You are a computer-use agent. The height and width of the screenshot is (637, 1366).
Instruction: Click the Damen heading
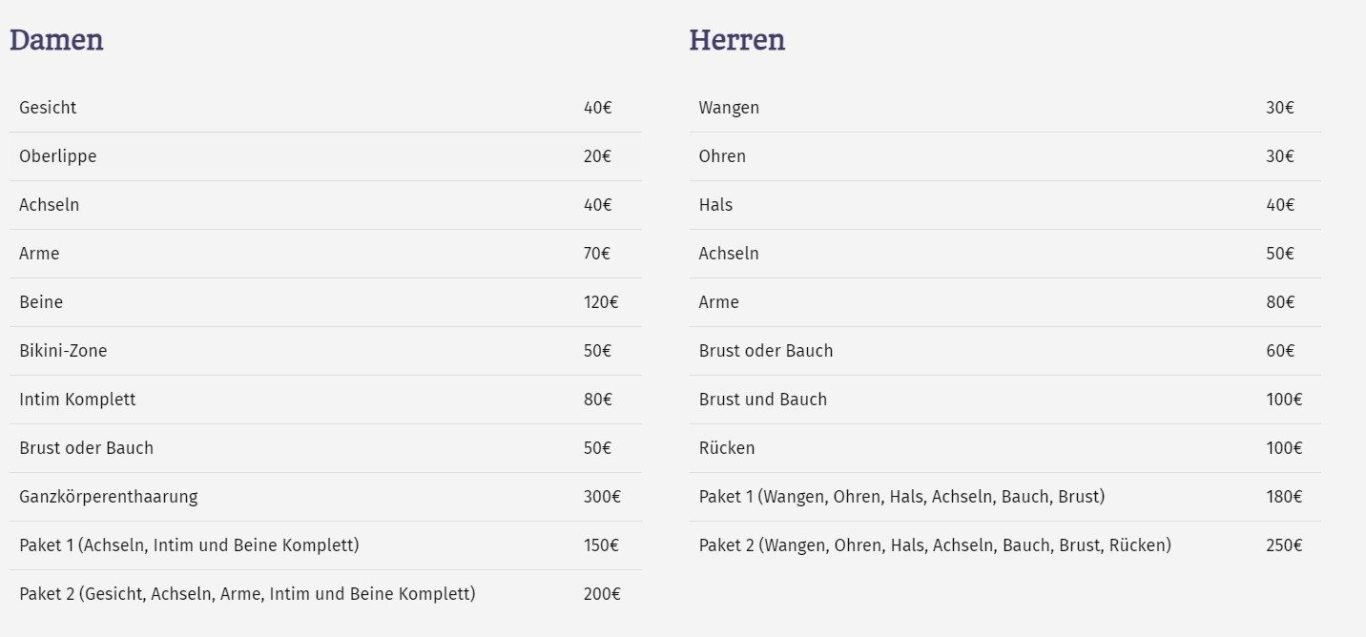coord(56,40)
